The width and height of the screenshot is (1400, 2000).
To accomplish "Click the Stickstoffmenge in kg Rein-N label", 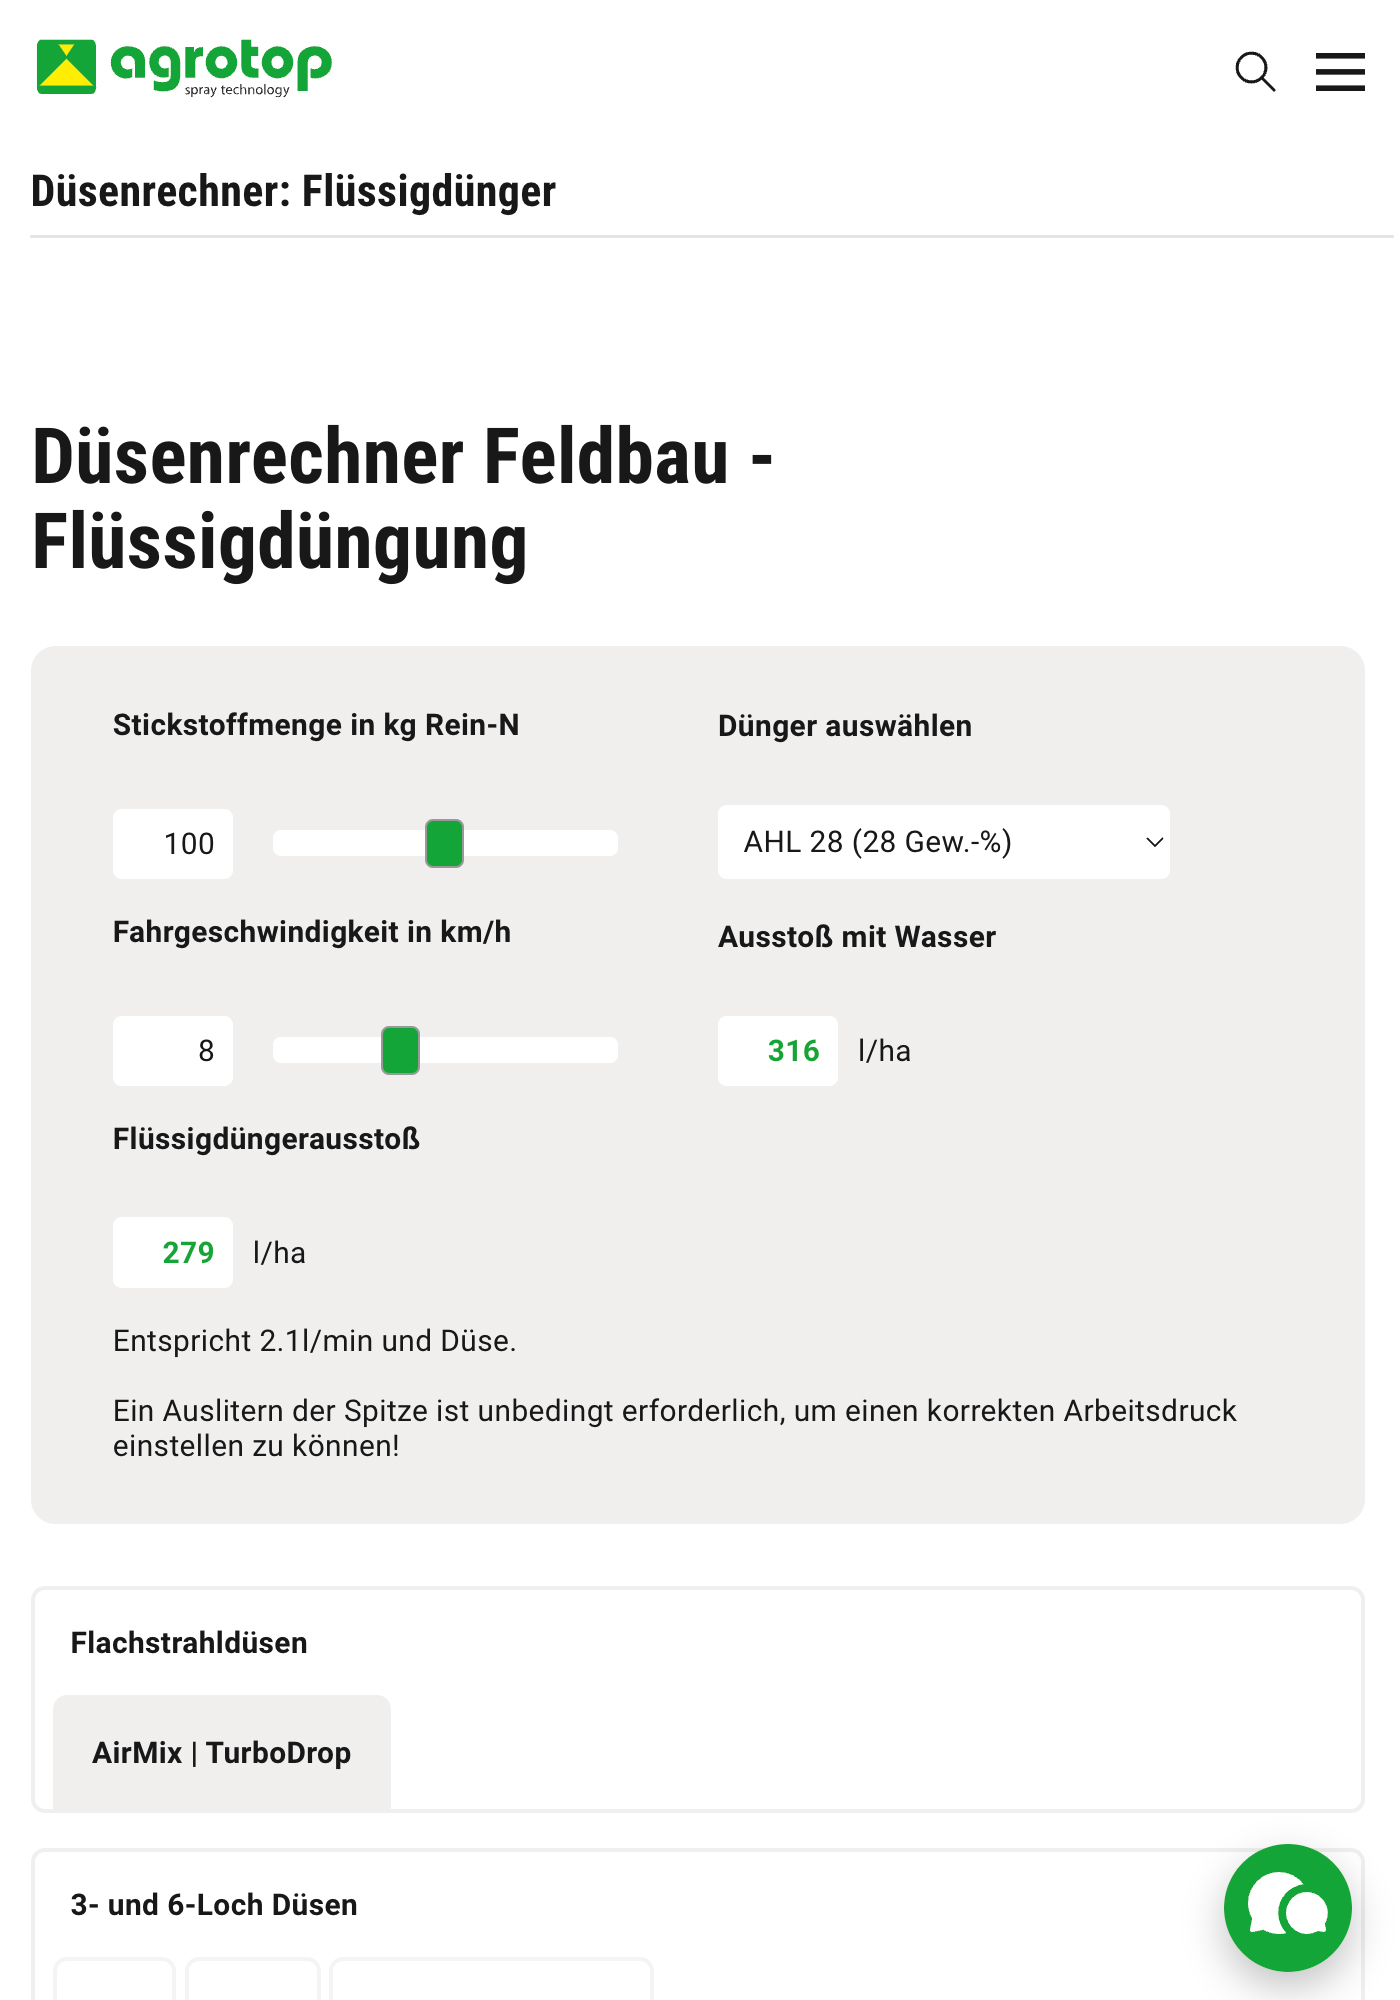I will pyautogui.click(x=316, y=725).
